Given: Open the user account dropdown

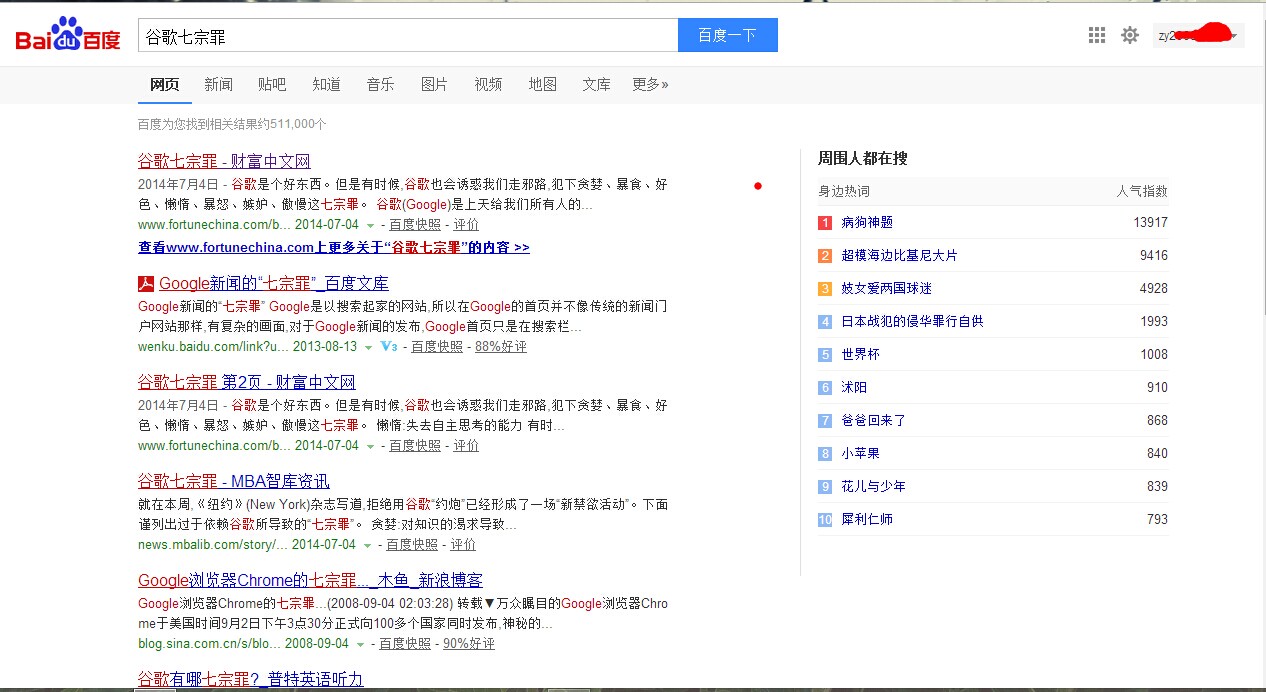Looking at the screenshot, I should pyautogui.click(x=1199, y=36).
